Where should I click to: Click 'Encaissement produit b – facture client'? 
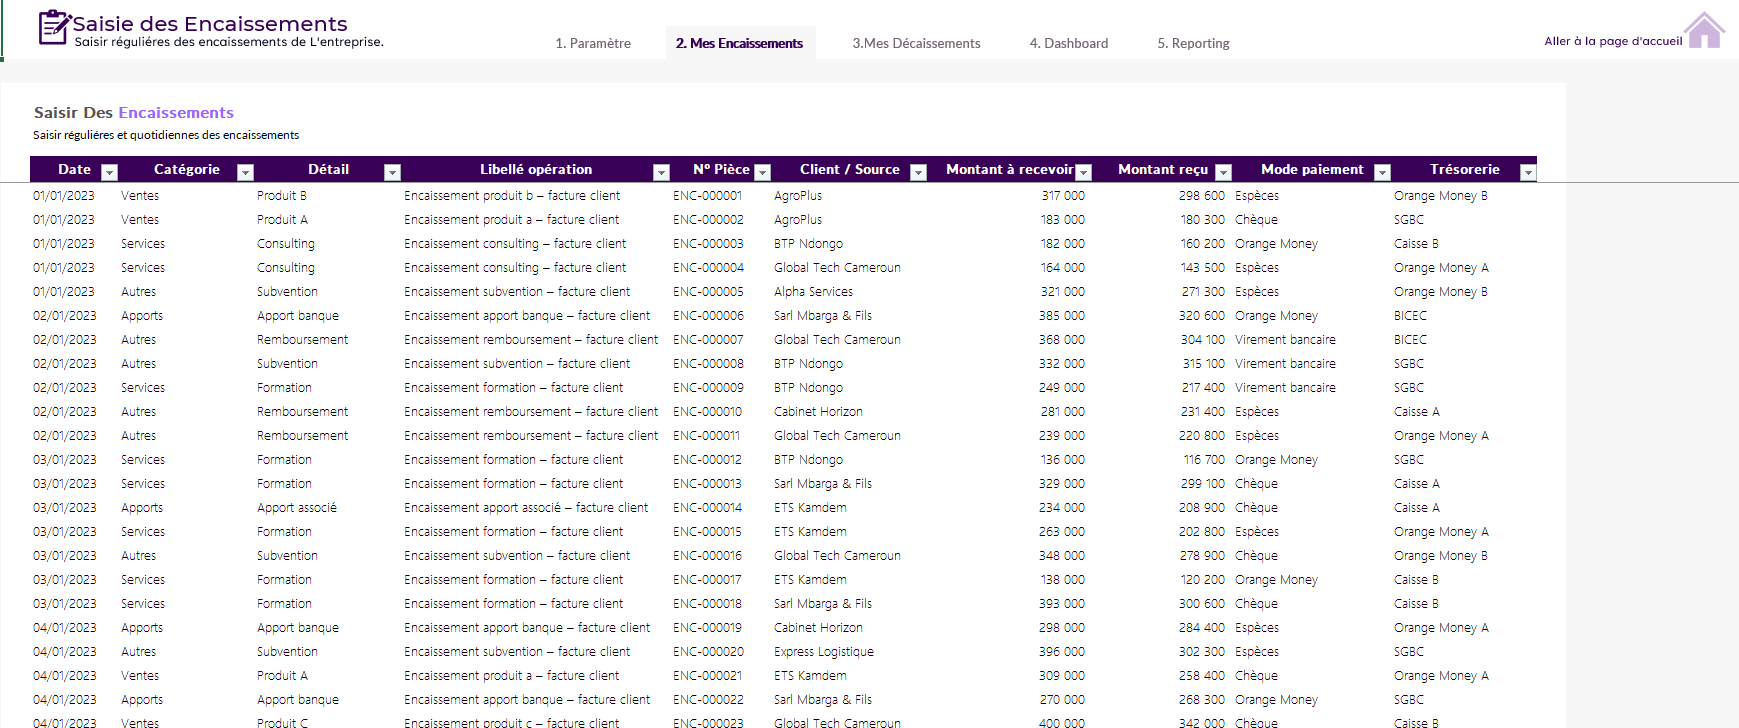pyautogui.click(x=512, y=196)
